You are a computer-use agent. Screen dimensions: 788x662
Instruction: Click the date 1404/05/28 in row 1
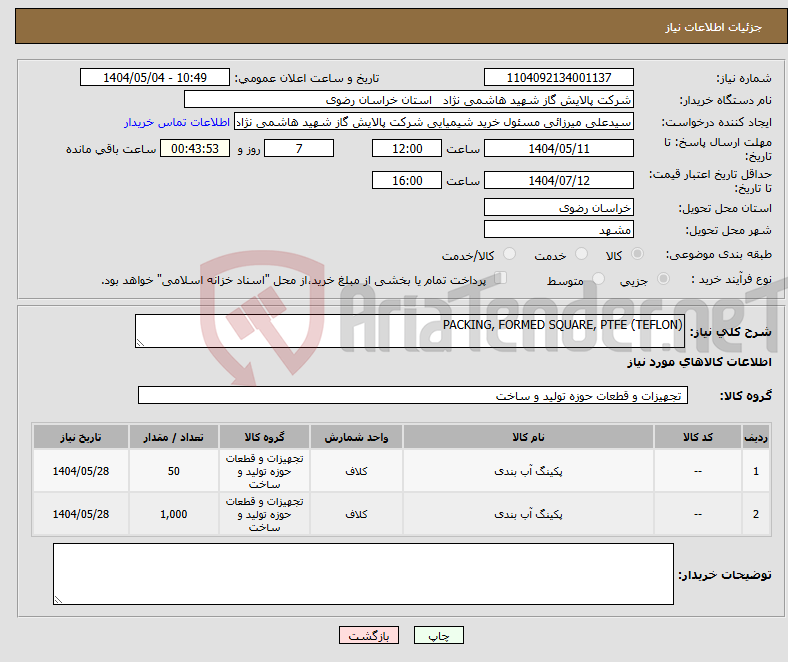(x=81, y=471)
